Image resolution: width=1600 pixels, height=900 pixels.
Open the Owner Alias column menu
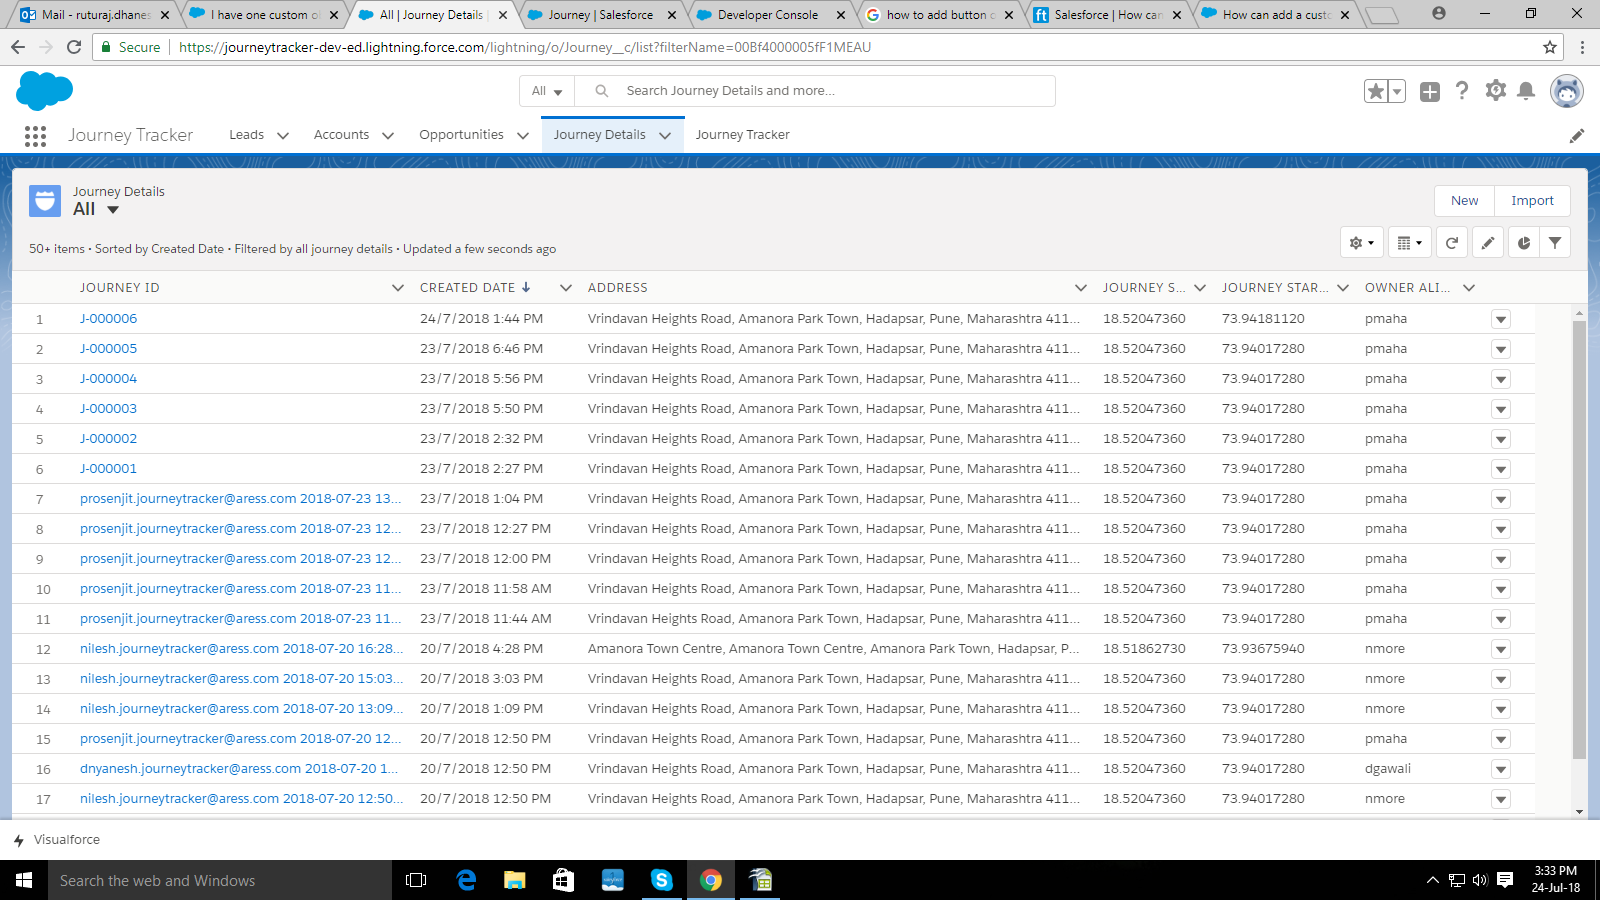pos(1469,288)
